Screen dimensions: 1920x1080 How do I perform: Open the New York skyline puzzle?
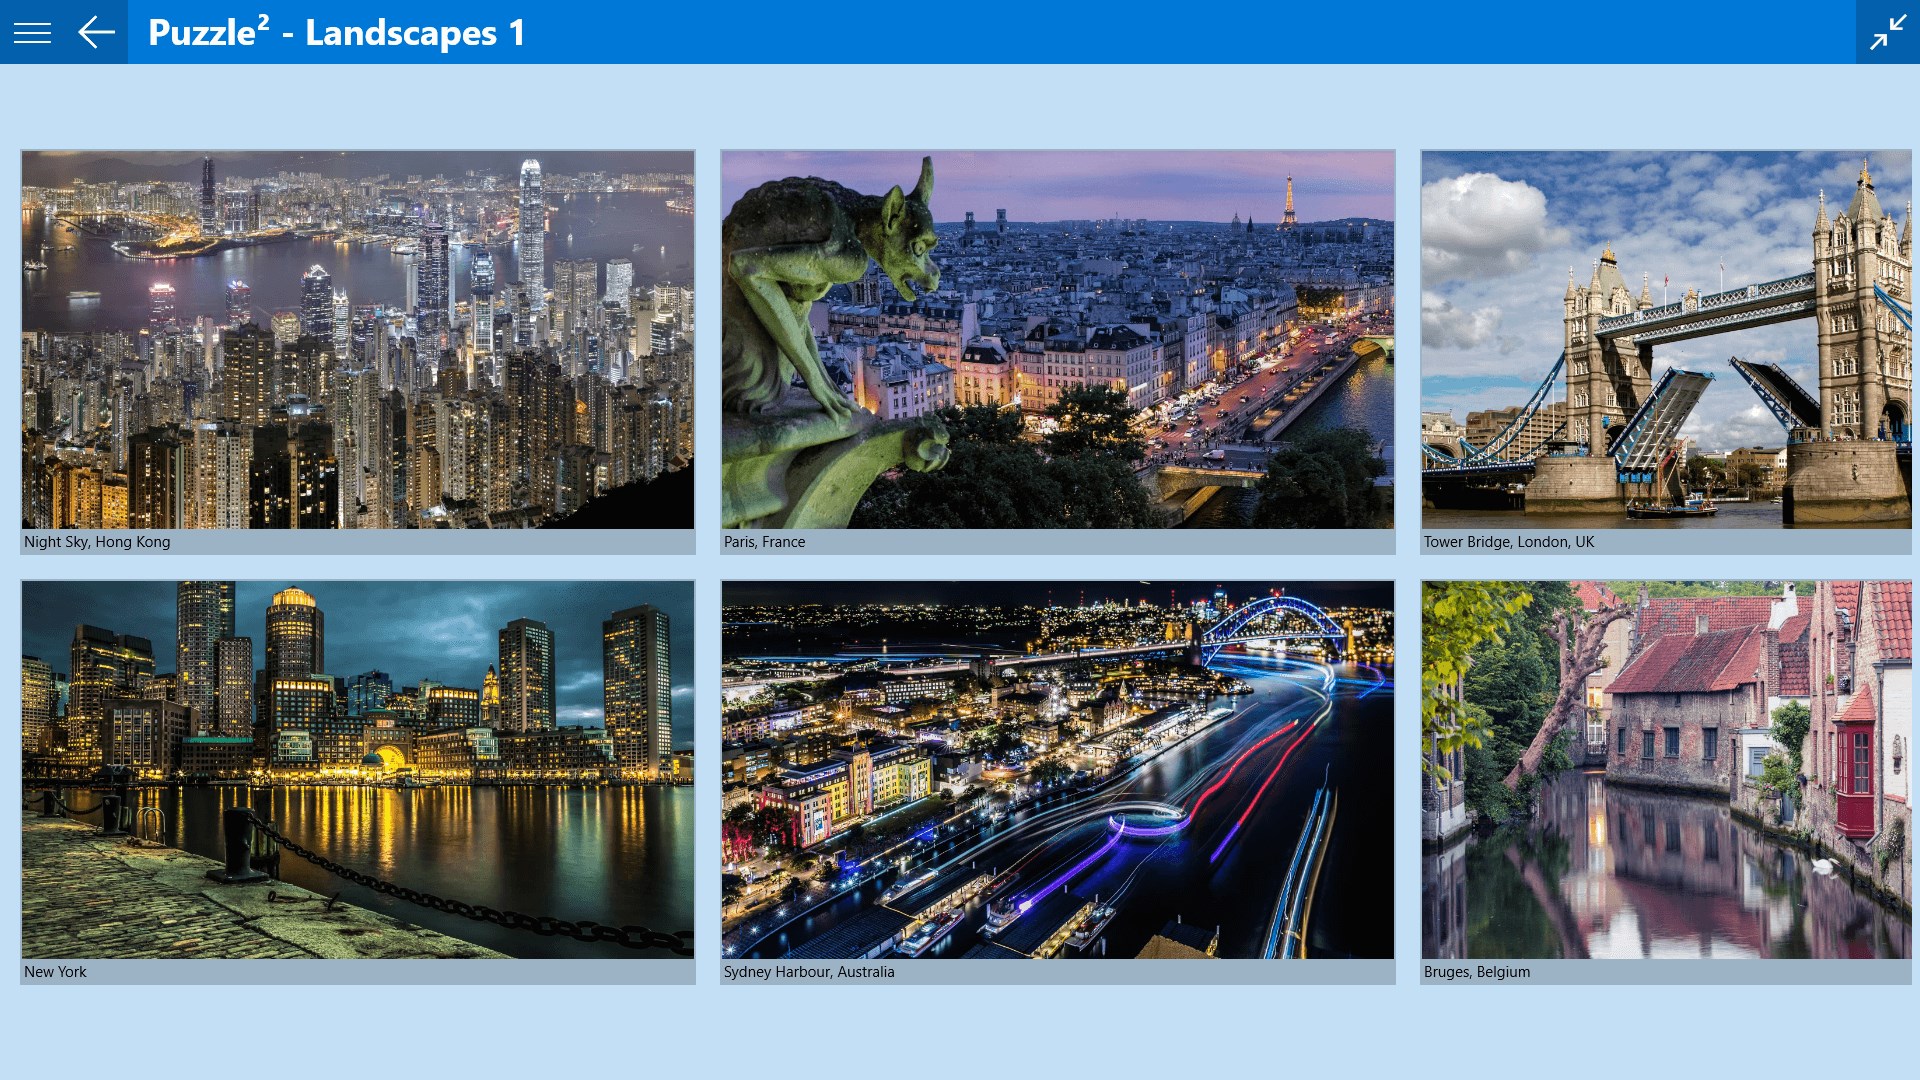coord(358,770)
